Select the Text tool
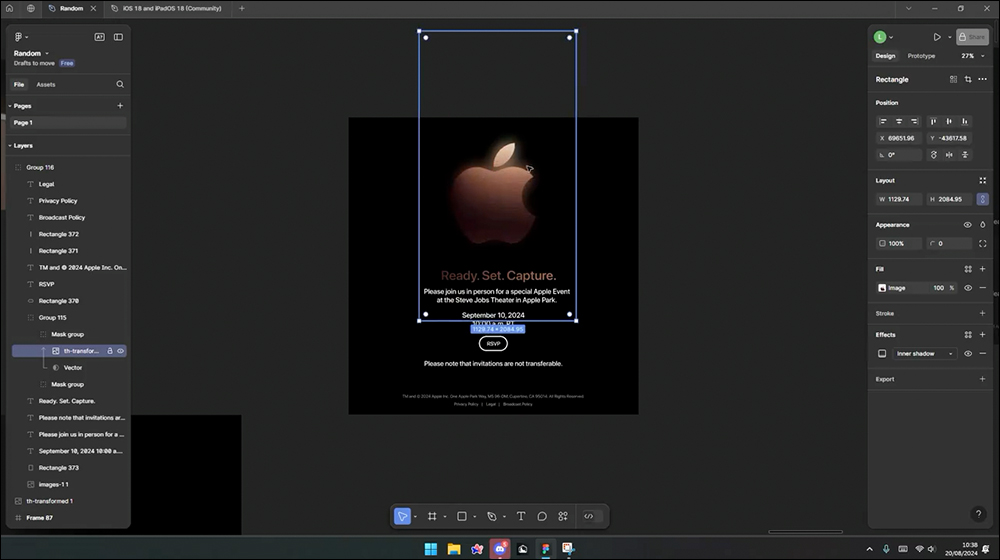Viewport: 1000px width, 560px height. (x=521, y=516)
